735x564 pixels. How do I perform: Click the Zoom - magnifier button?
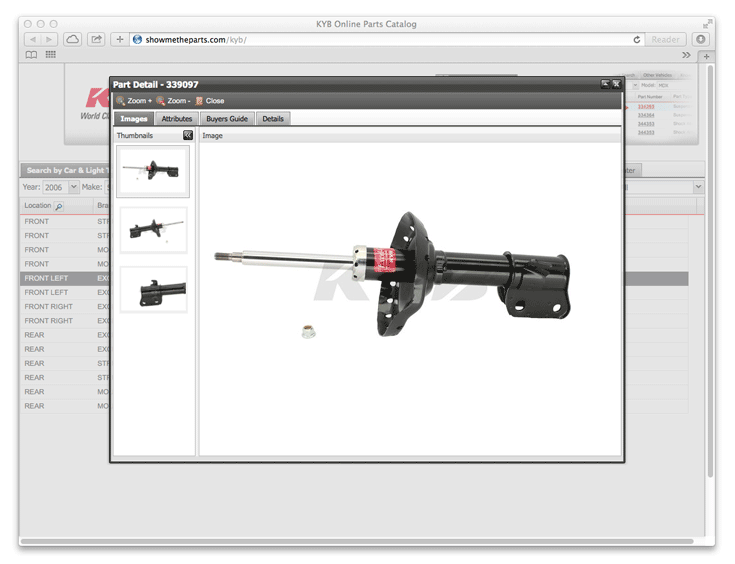click(x=174, y=101)
